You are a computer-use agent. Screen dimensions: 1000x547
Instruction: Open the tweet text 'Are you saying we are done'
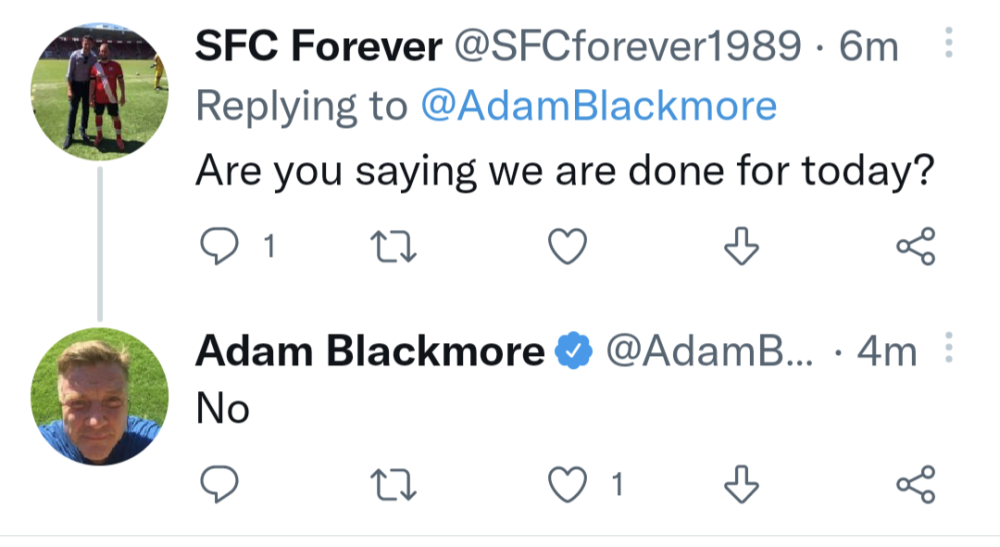565,172
